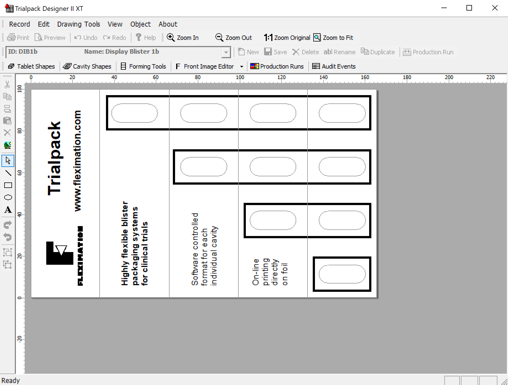Select 'Highly flexible blister' text block
508x385 pixels.
click(x=134, y=243)
